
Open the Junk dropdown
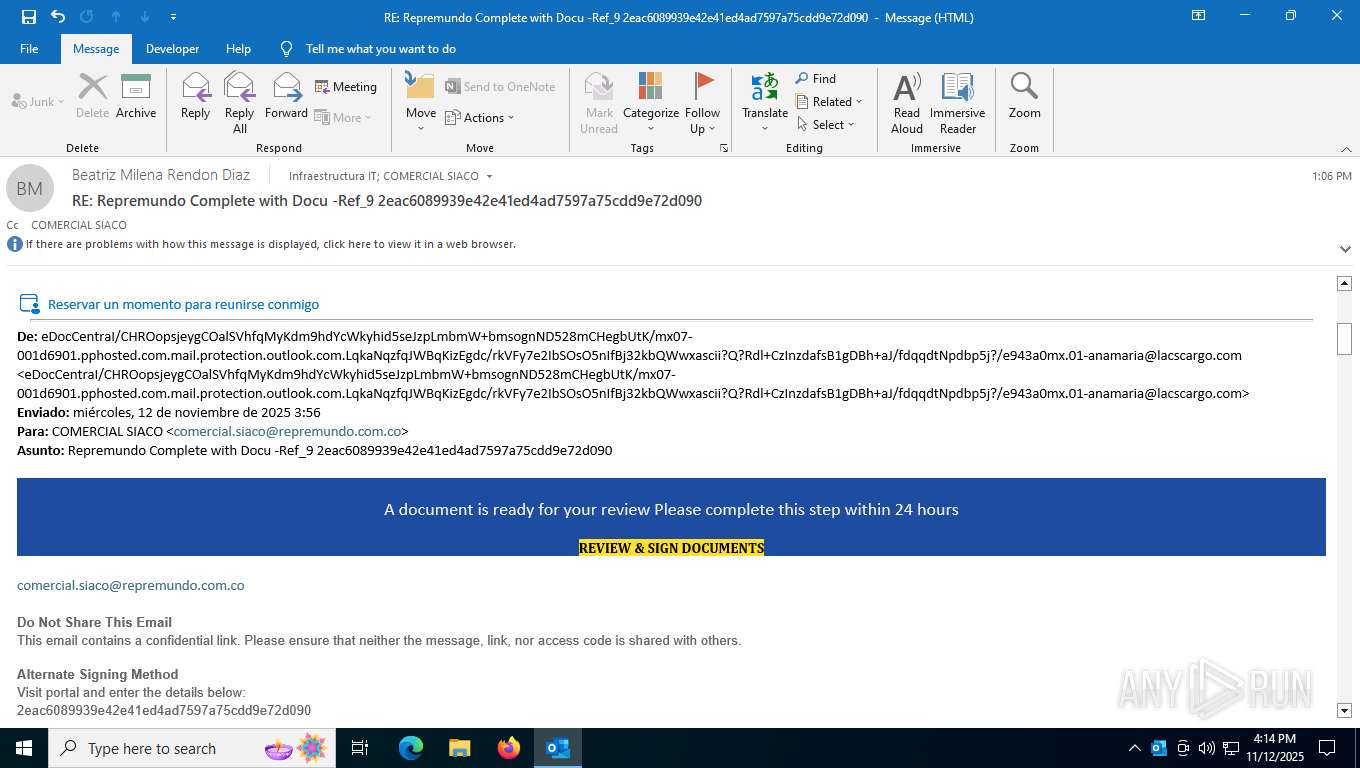click(x=38, y=102)
